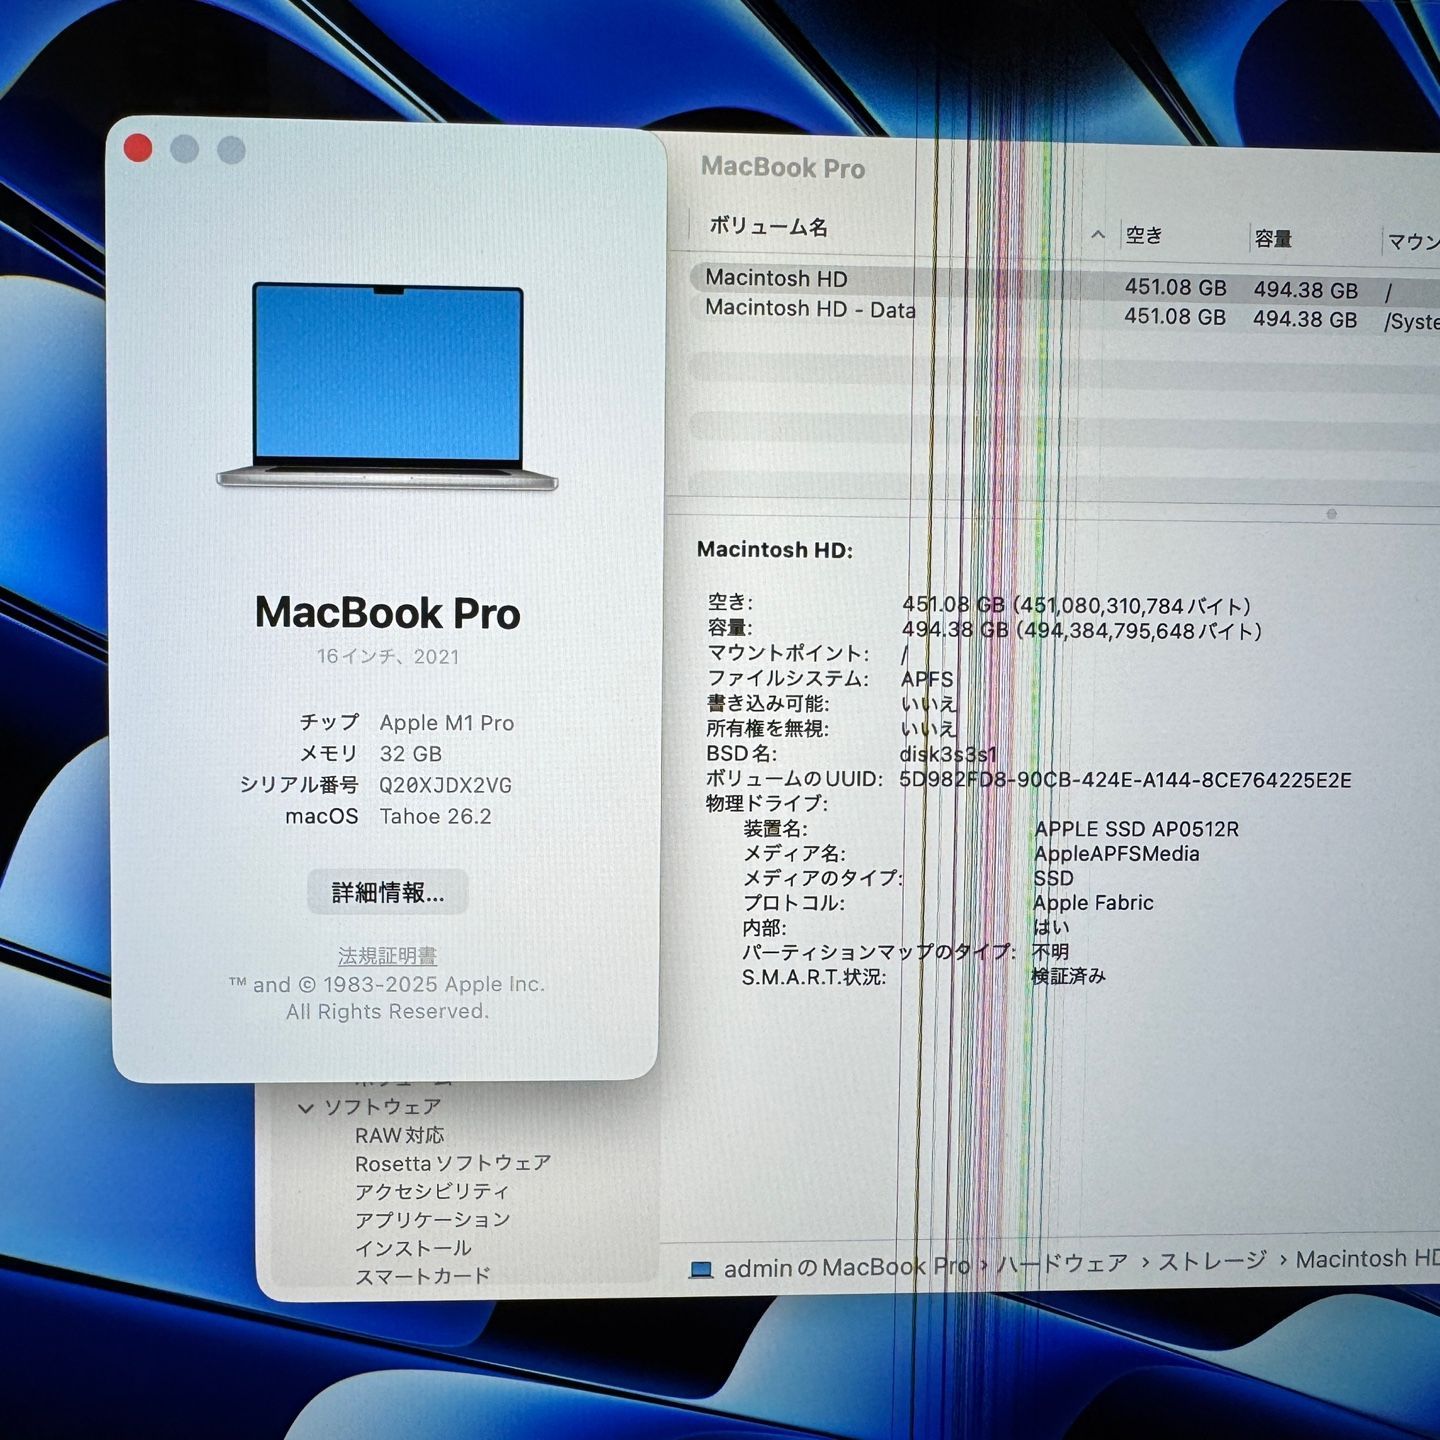Click the Tahoe 26.2 macOS version
The image size is (1440, 1440).
point(435,816)
